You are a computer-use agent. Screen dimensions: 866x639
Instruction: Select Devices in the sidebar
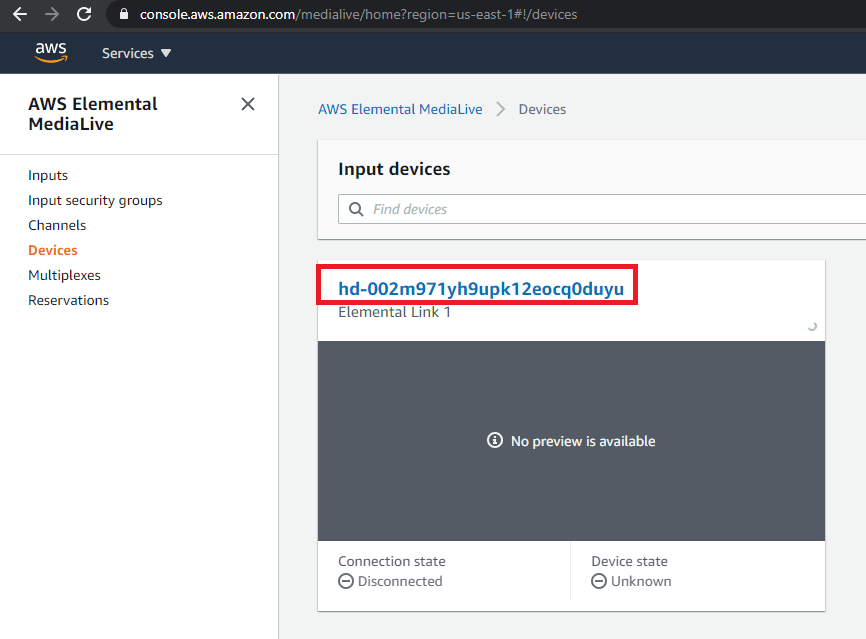(x=52, y=250)
